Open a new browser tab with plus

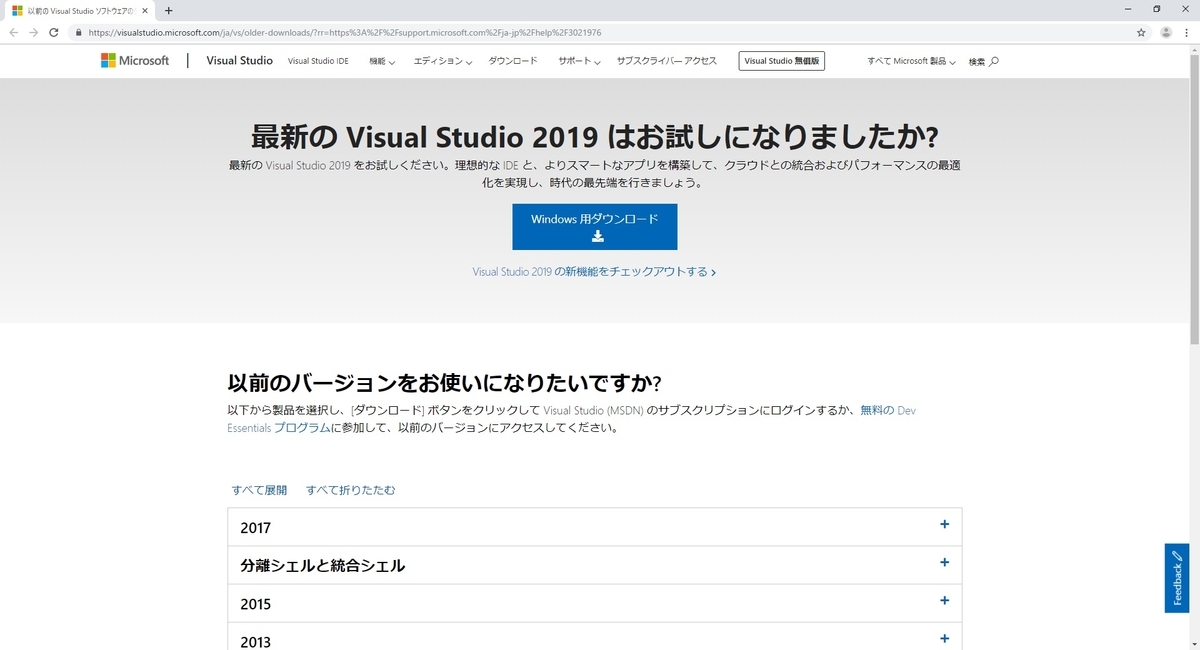(x=168, y=10)
